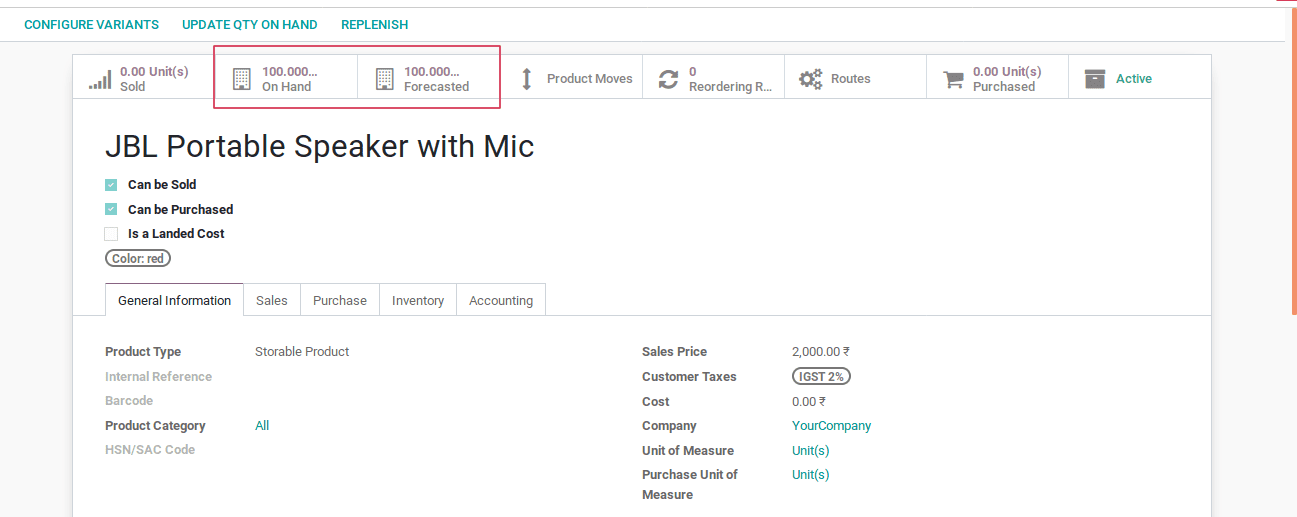
Task: Click Update Qty On Hand button
Action: 250,24
